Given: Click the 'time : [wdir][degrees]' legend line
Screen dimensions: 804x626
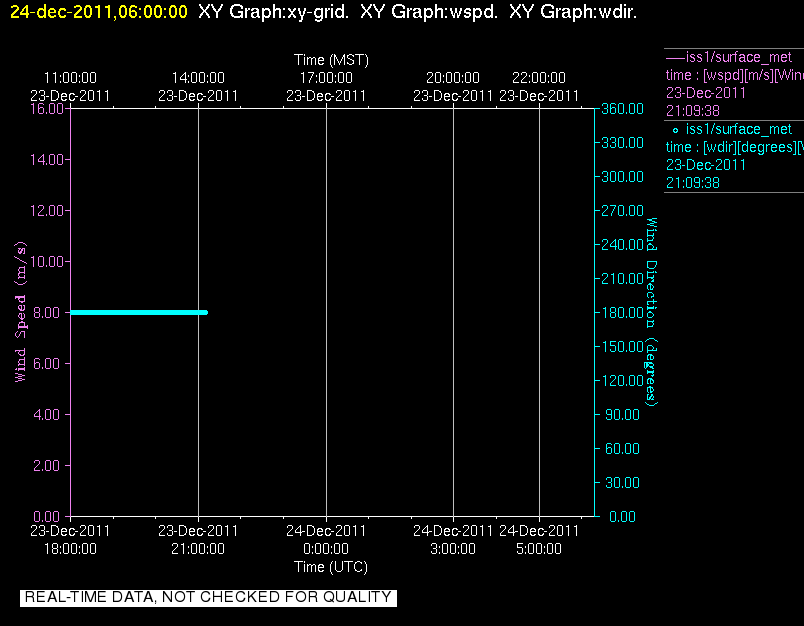Looking at the screenshot, I should pyautogui.click(x=734, y=147).
